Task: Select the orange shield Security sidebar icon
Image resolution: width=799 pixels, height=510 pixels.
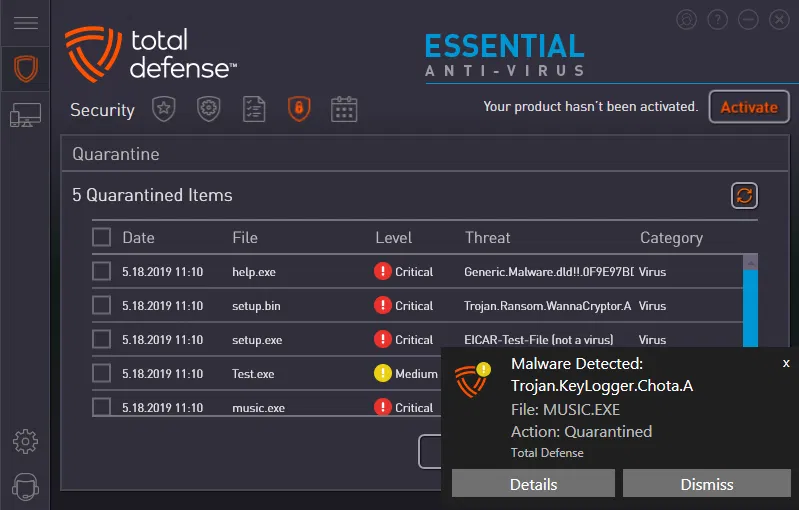Action: tap(25, 69)
